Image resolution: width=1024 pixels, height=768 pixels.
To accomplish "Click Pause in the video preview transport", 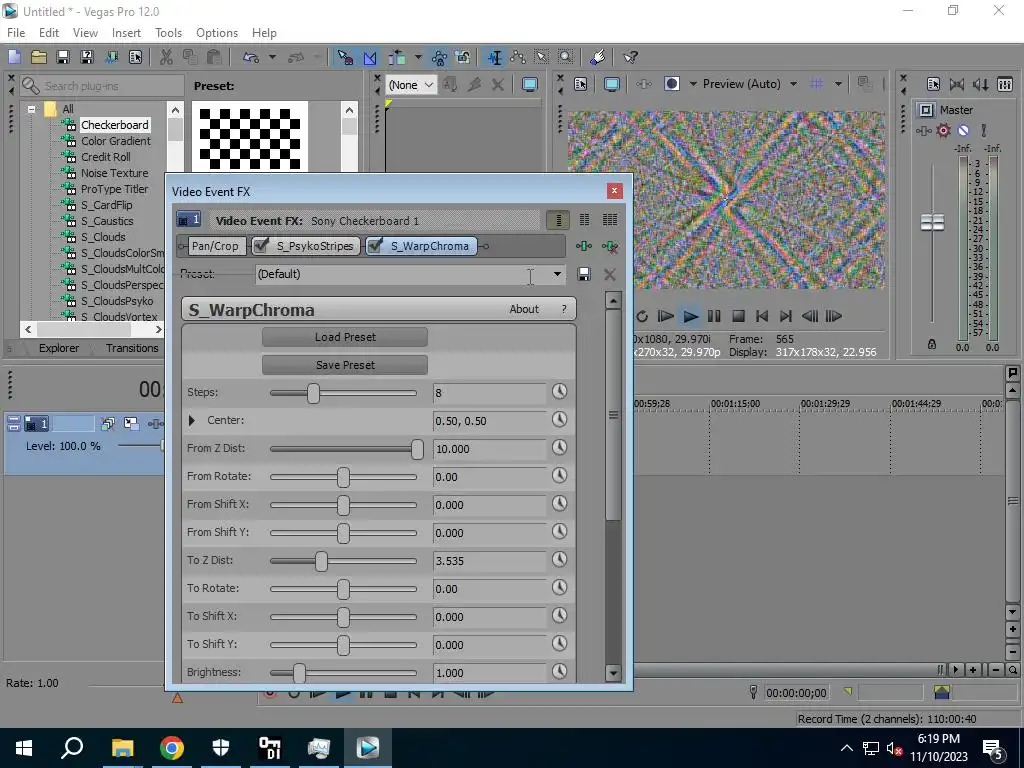I will coord(714,317).
